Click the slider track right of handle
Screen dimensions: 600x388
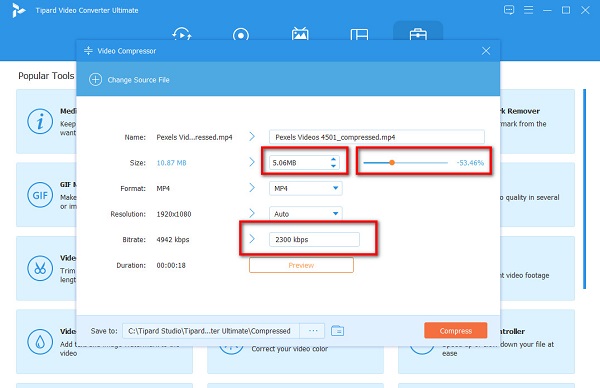(x=421, y=163)
